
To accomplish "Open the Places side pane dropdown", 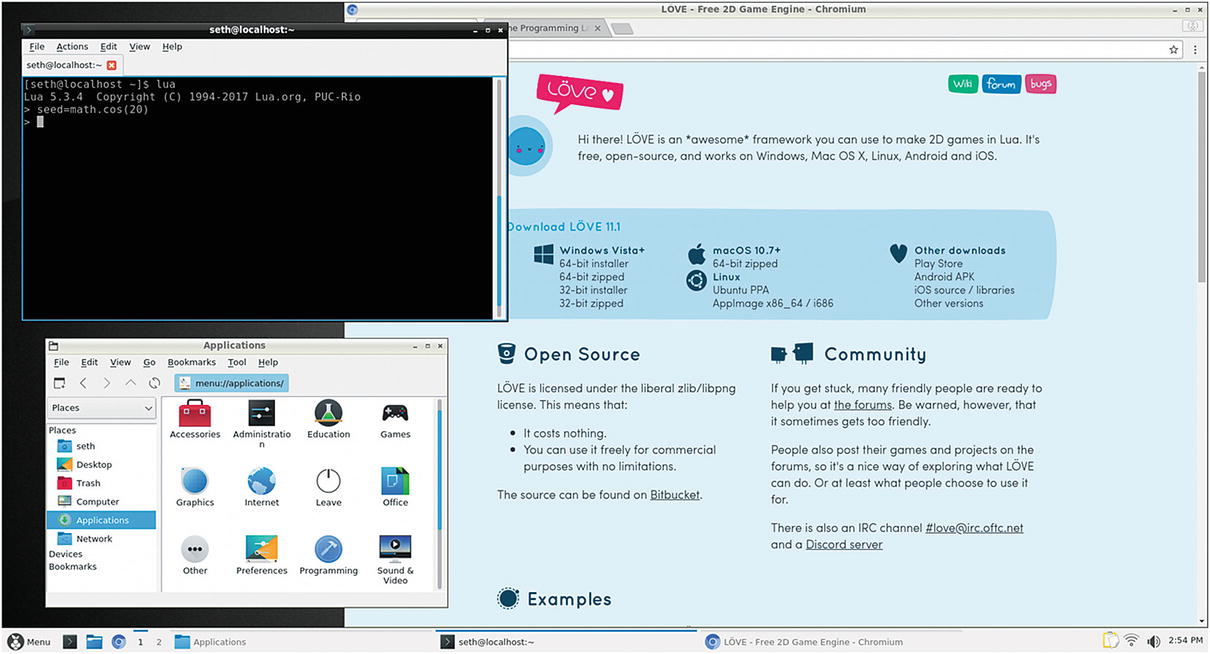I will coord(101,408).
